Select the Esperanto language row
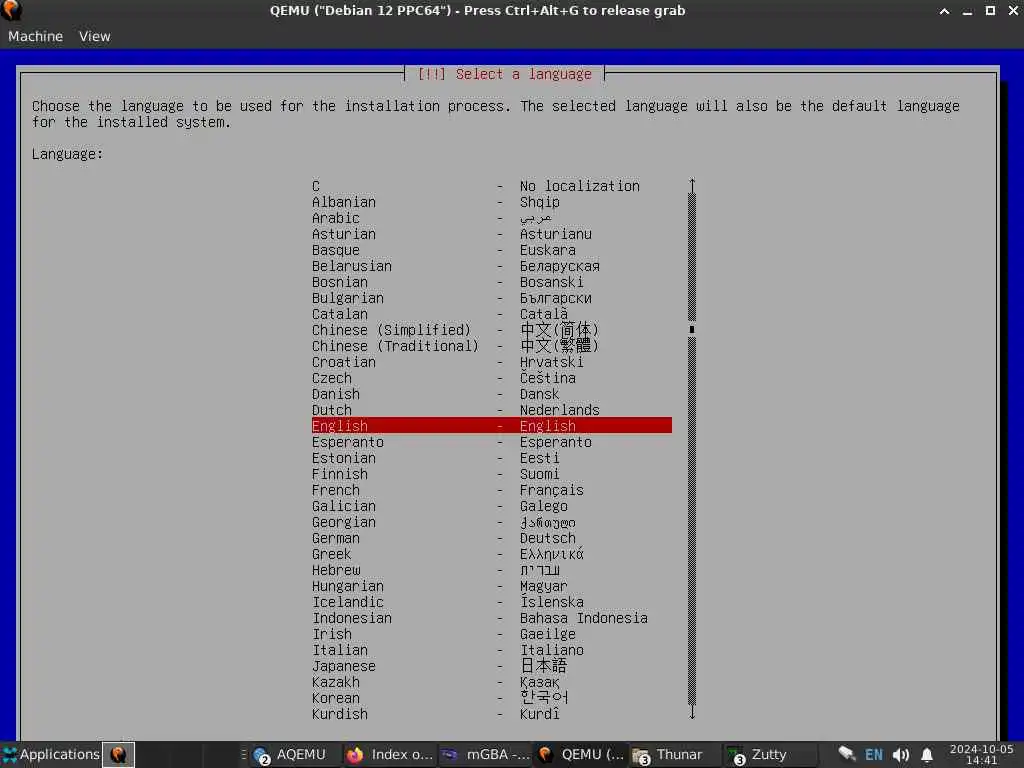 pyautogui.click(x=492, y=442)
